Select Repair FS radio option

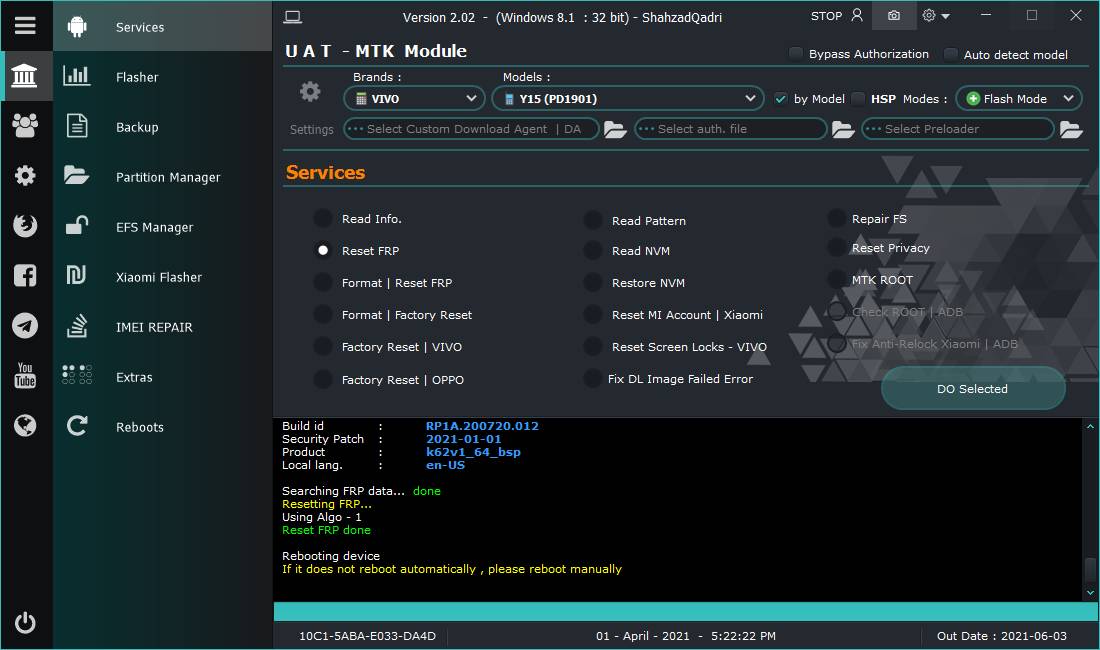coord(836,218)
